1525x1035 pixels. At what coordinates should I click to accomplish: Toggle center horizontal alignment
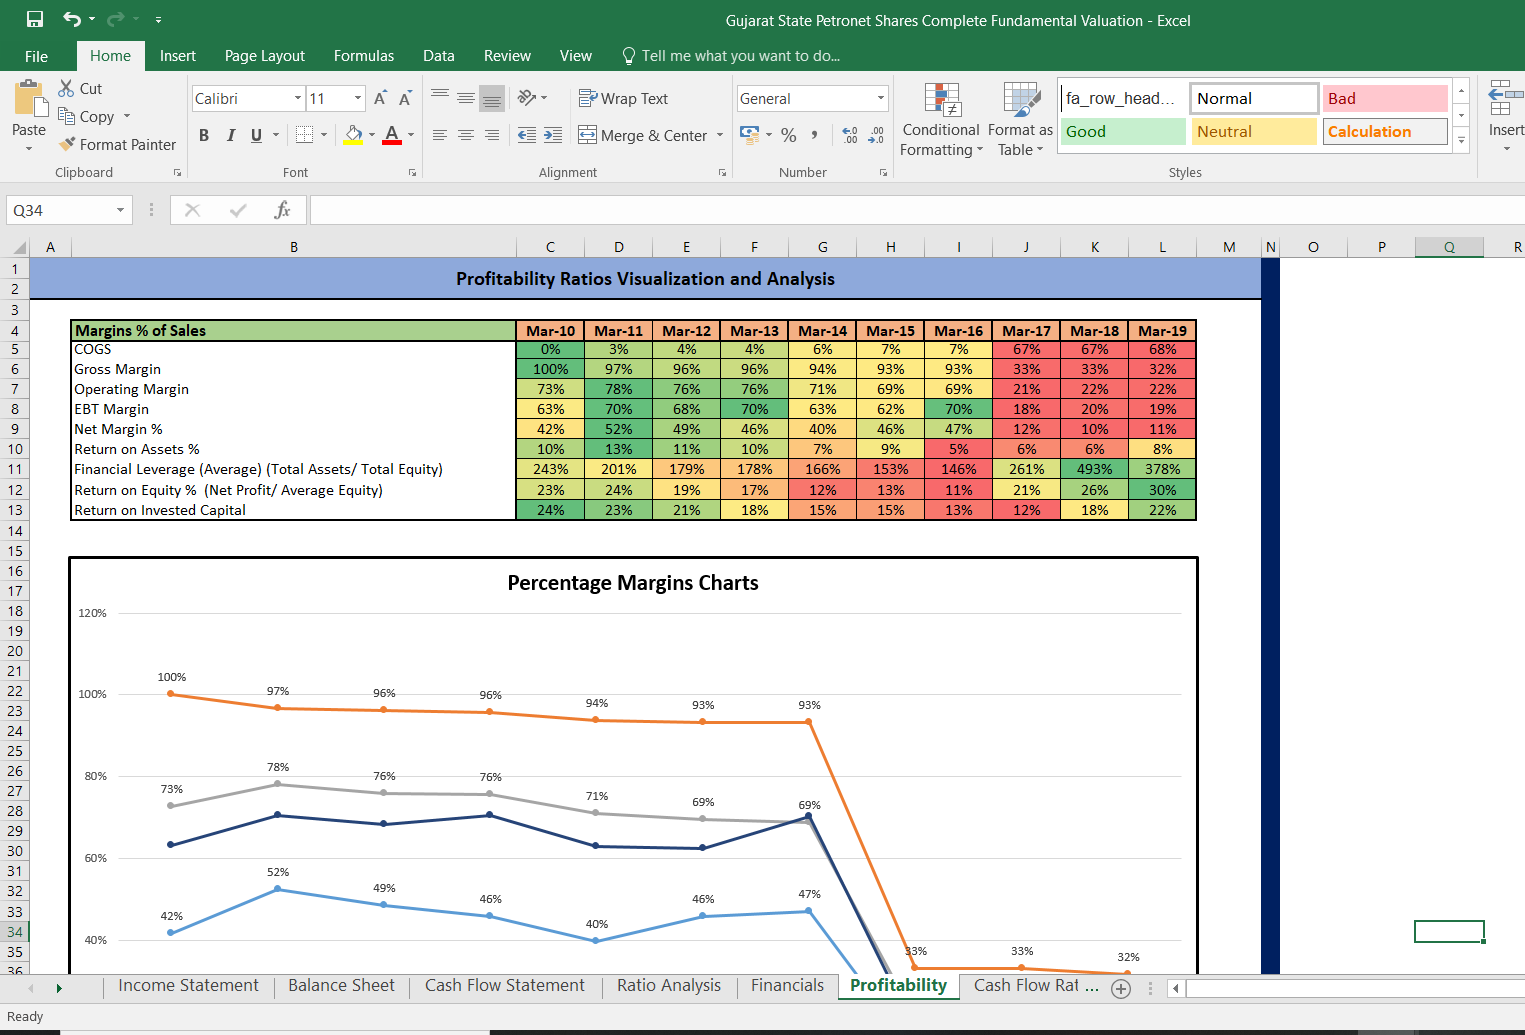(x=466, y=134)
